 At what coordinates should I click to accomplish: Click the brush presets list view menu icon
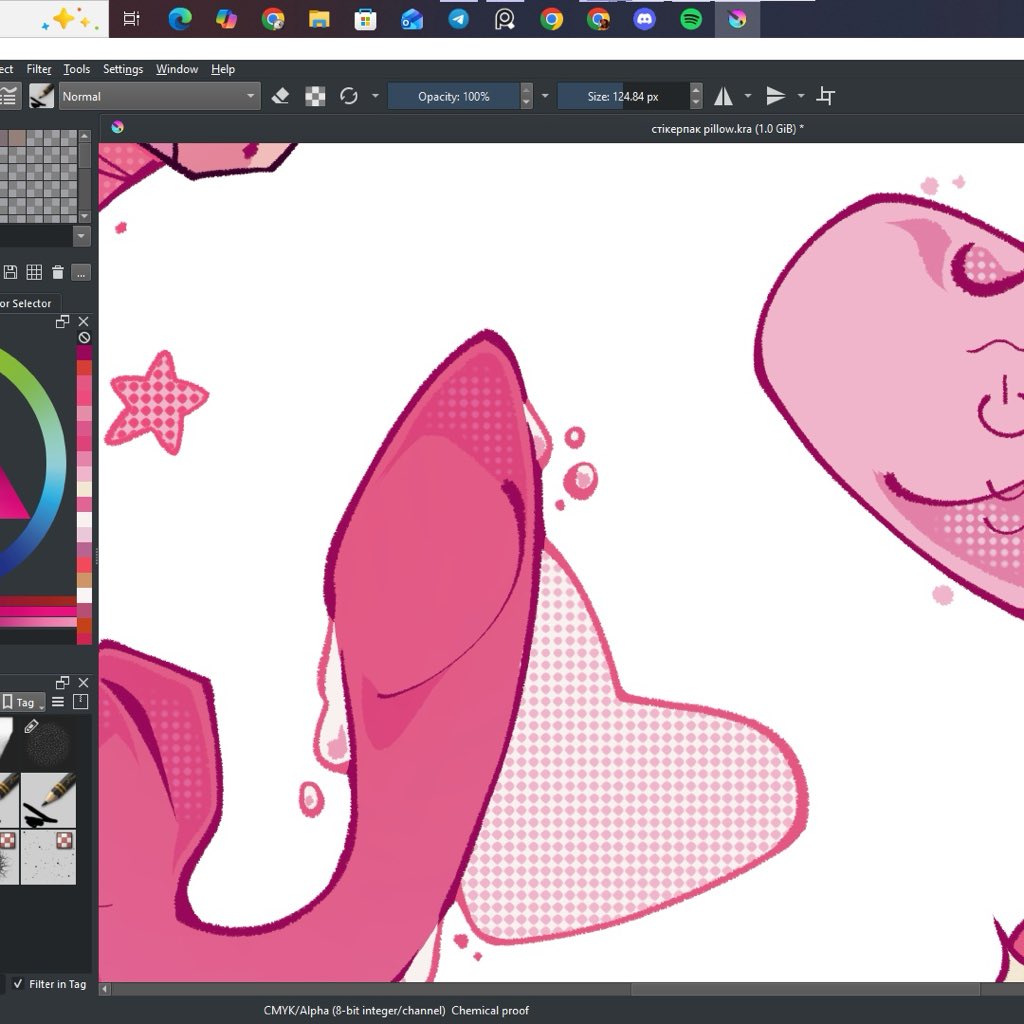coord(58,702)
